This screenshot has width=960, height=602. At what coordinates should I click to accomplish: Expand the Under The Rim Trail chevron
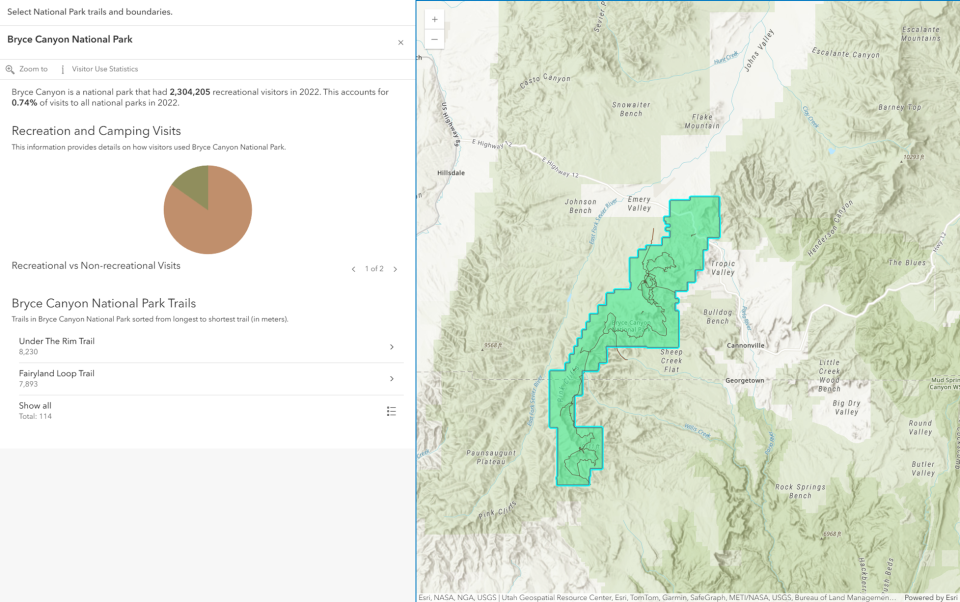[x=391, y=347]
